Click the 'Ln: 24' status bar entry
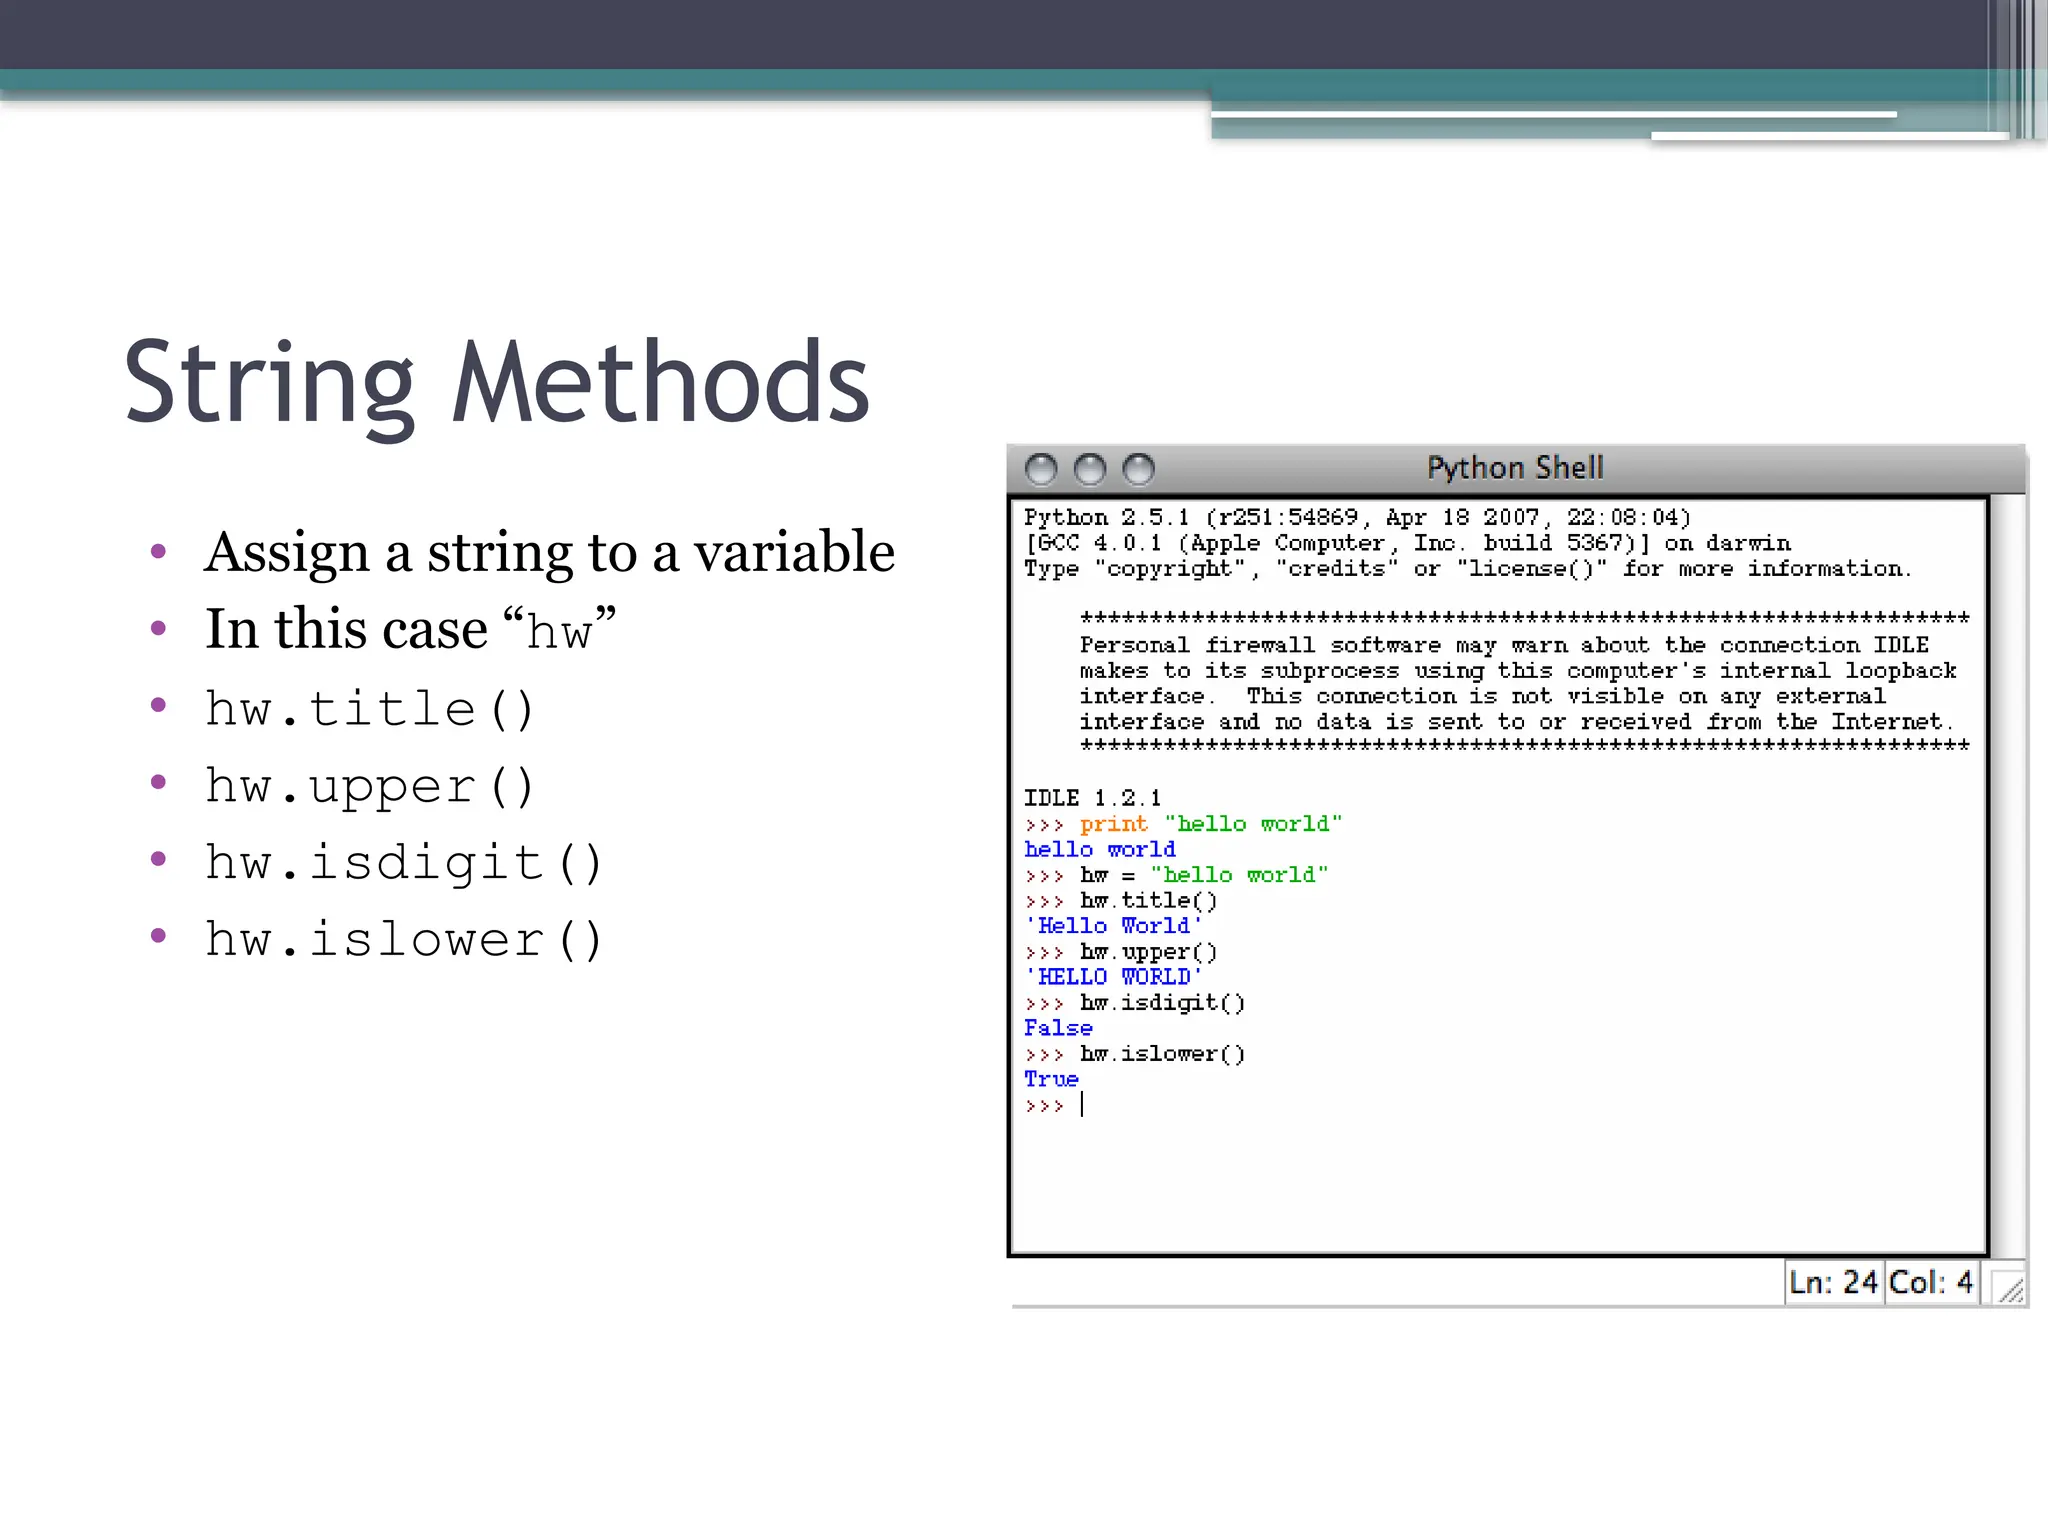 click(1834, 1282)
